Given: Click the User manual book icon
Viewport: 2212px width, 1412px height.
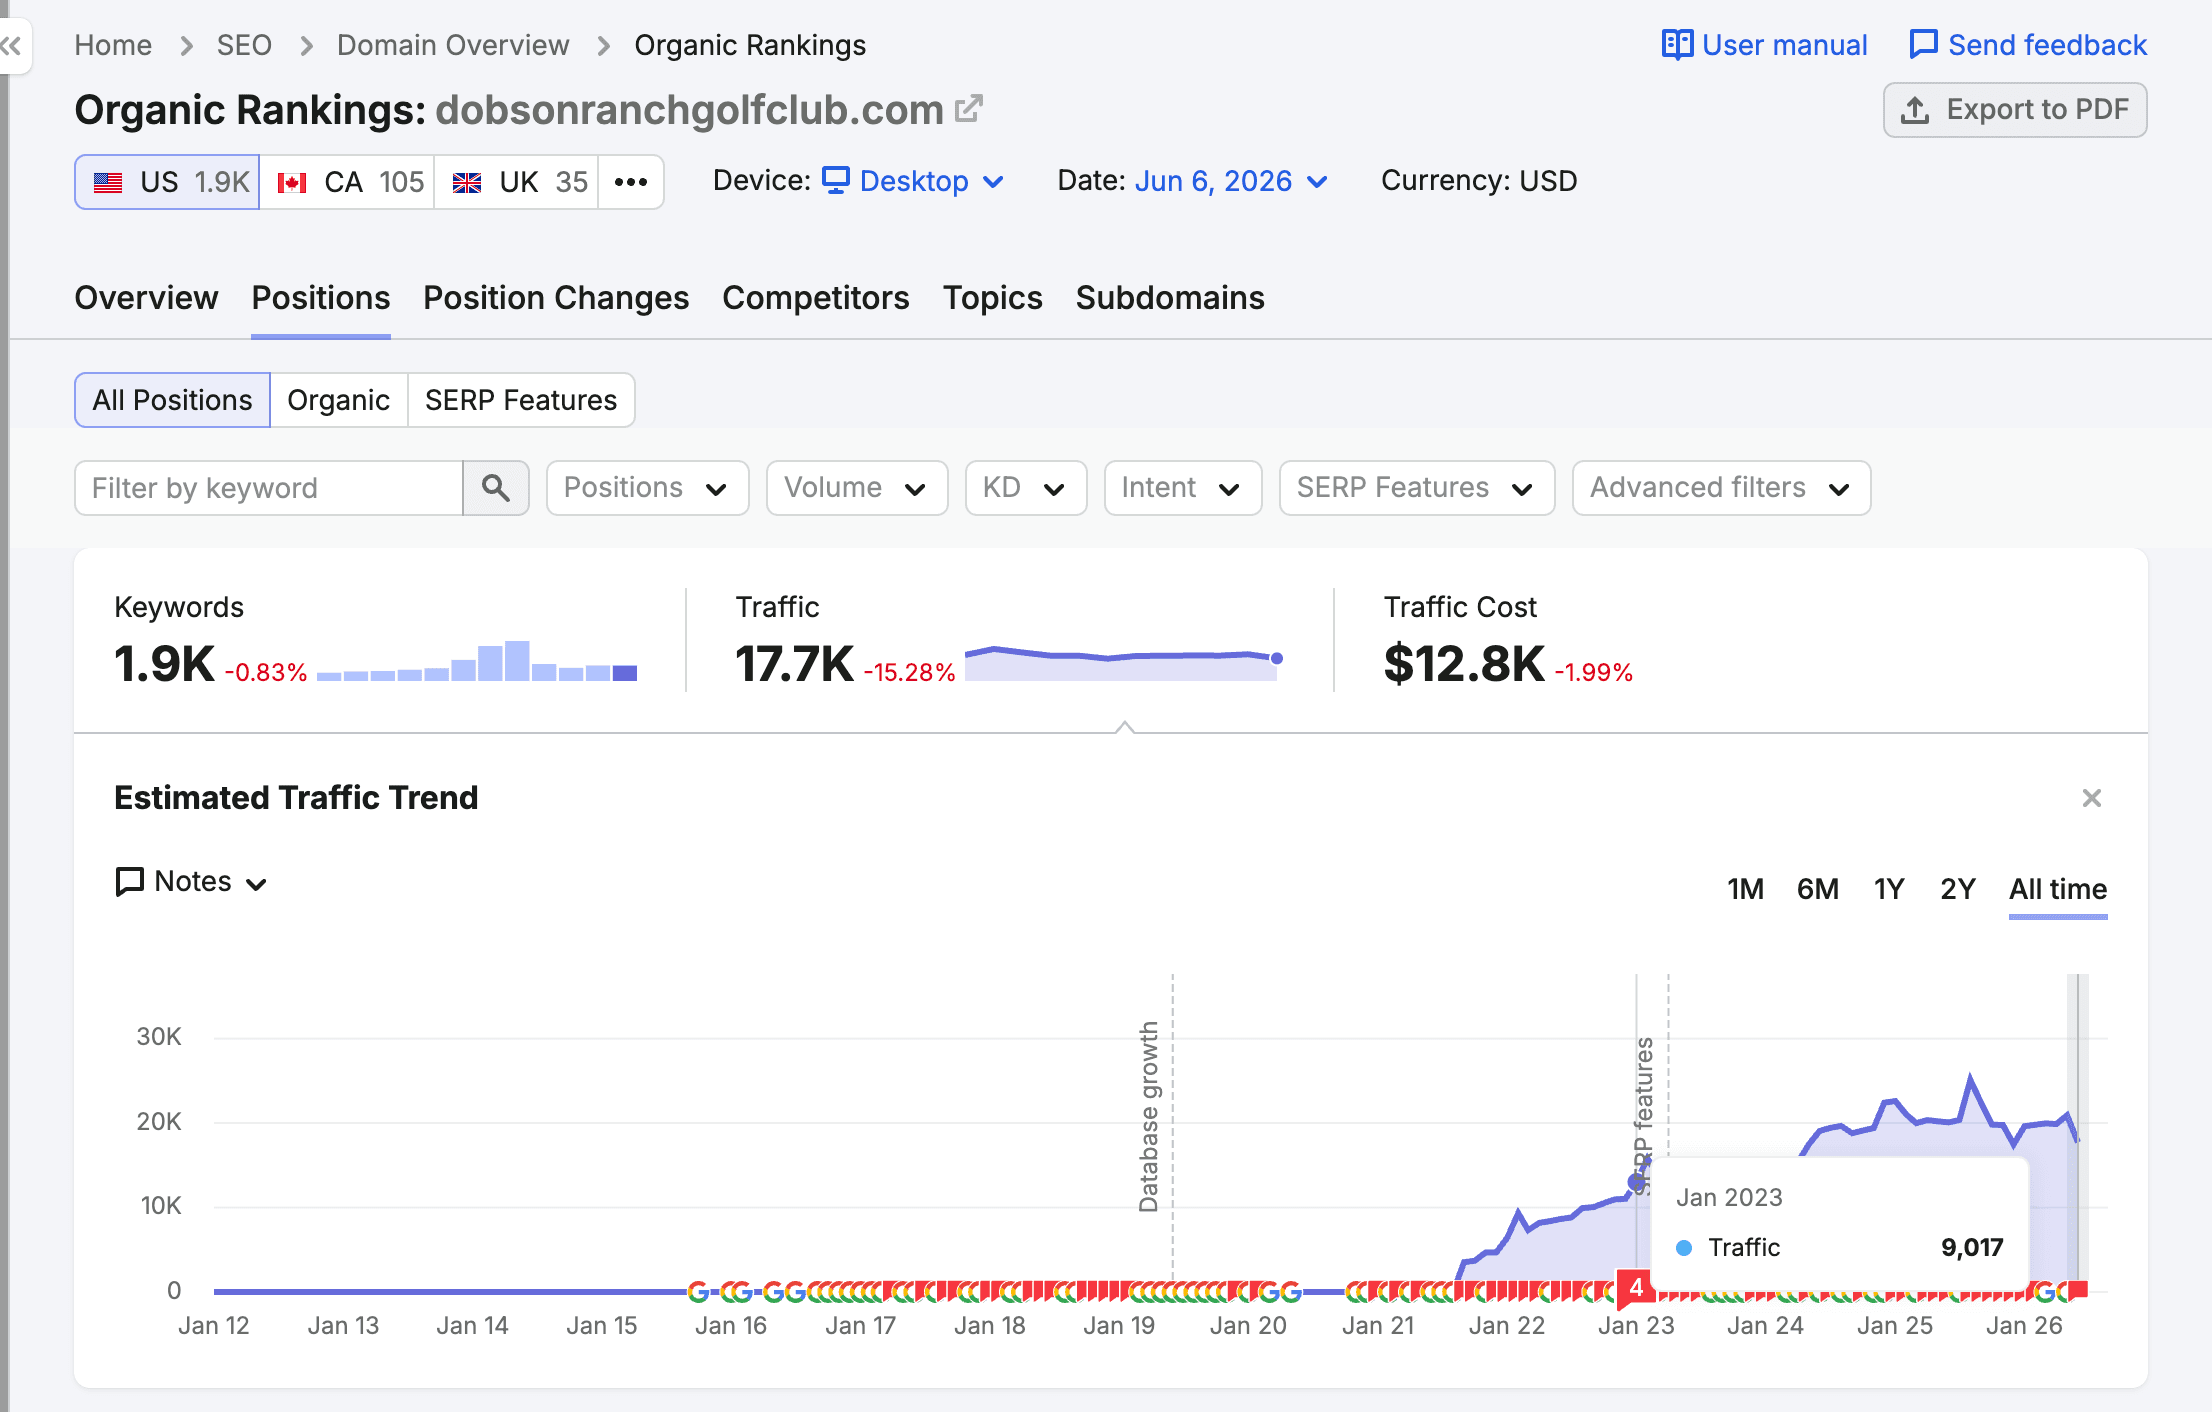Looking at the screenshot, I should pos(1677,45).
